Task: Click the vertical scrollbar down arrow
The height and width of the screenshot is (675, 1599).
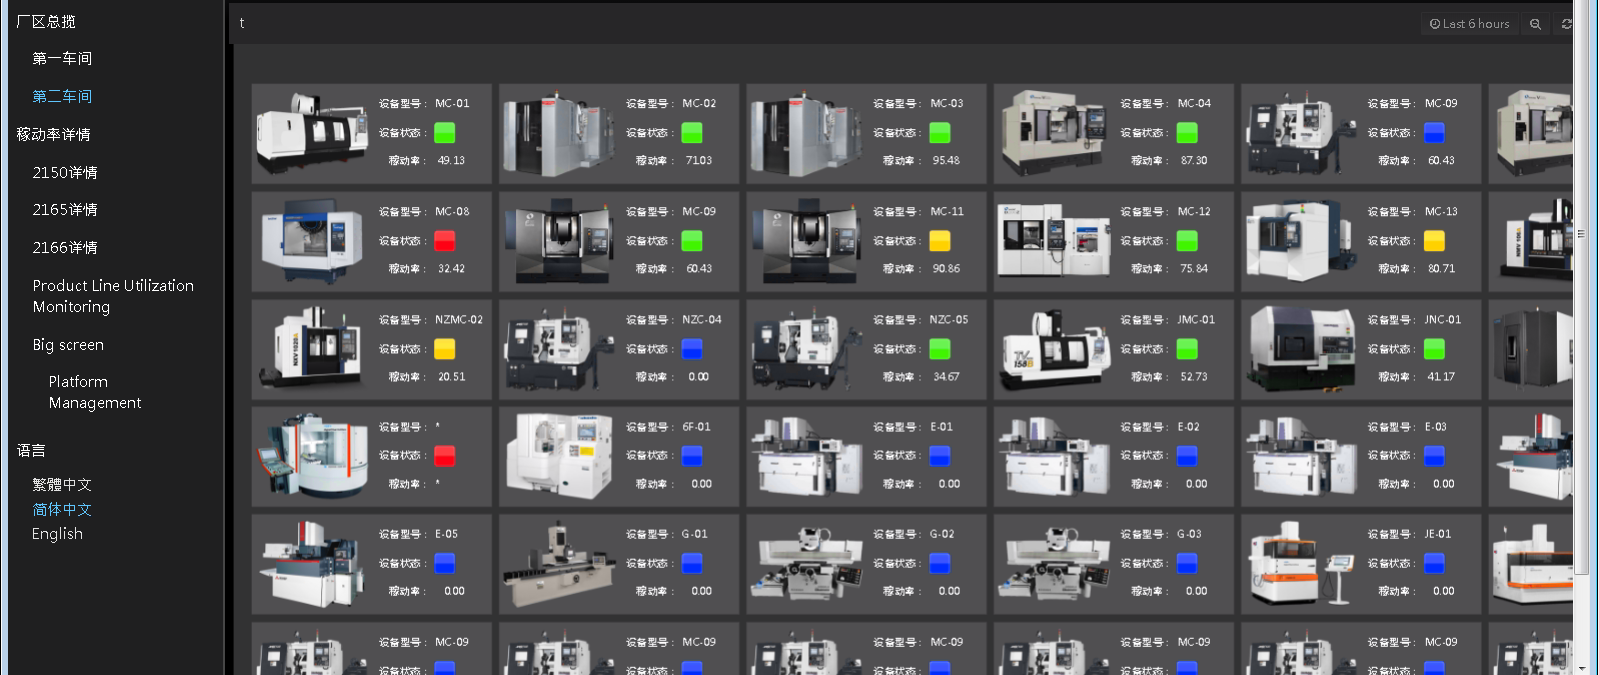Action: click(1582, 667)
